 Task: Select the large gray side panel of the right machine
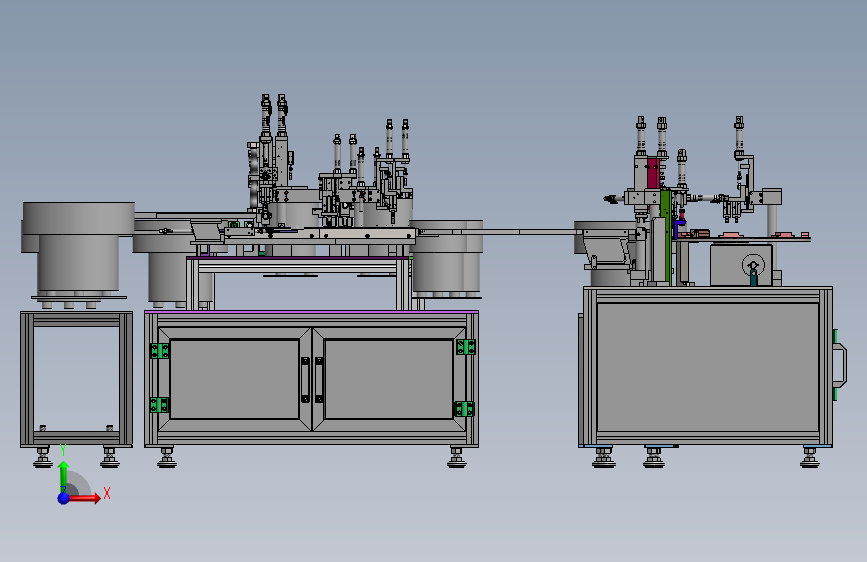pyautogui.click(x=708, y=367)
